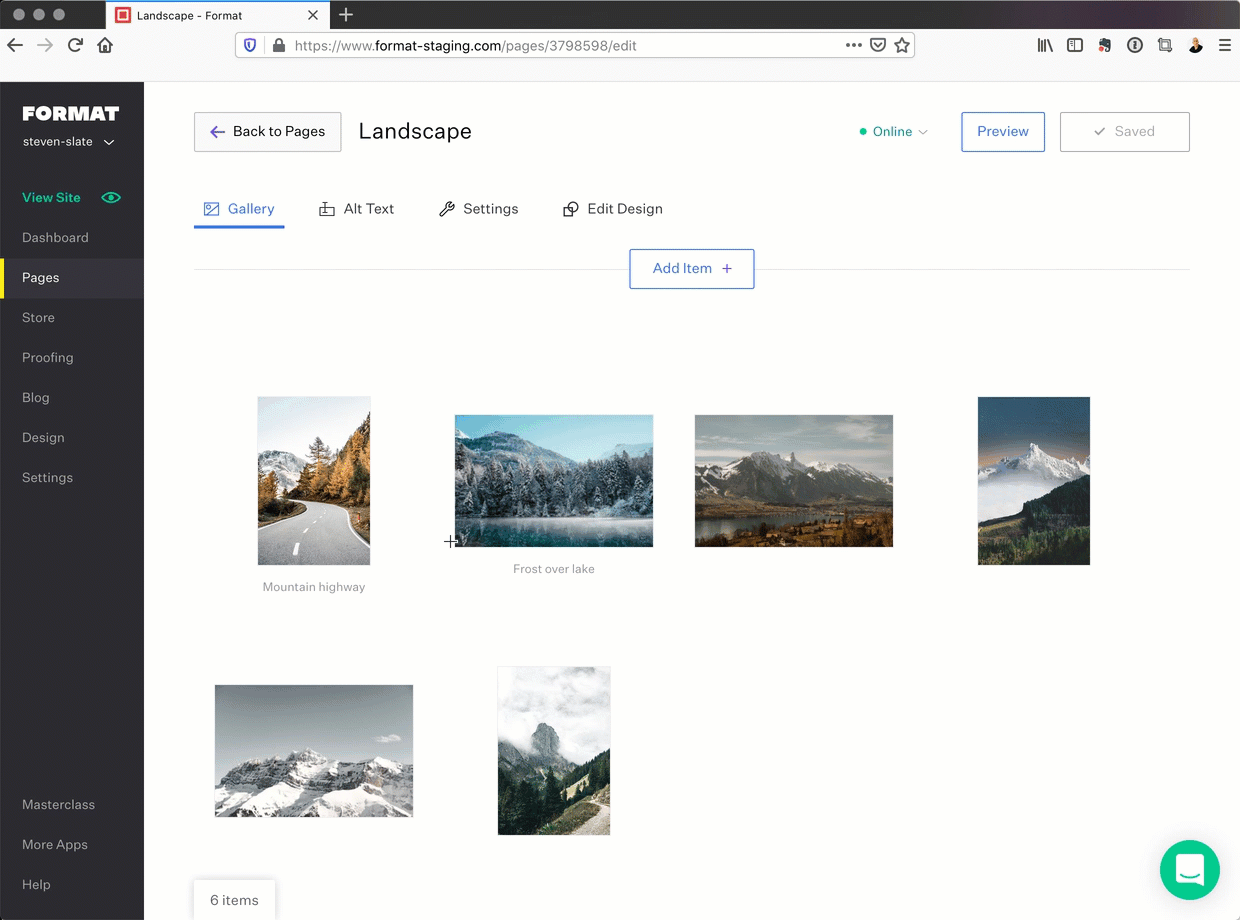This screenshot has width=1240, height=920.
Task: Click the 6 items counter
Action: [234, 900]
